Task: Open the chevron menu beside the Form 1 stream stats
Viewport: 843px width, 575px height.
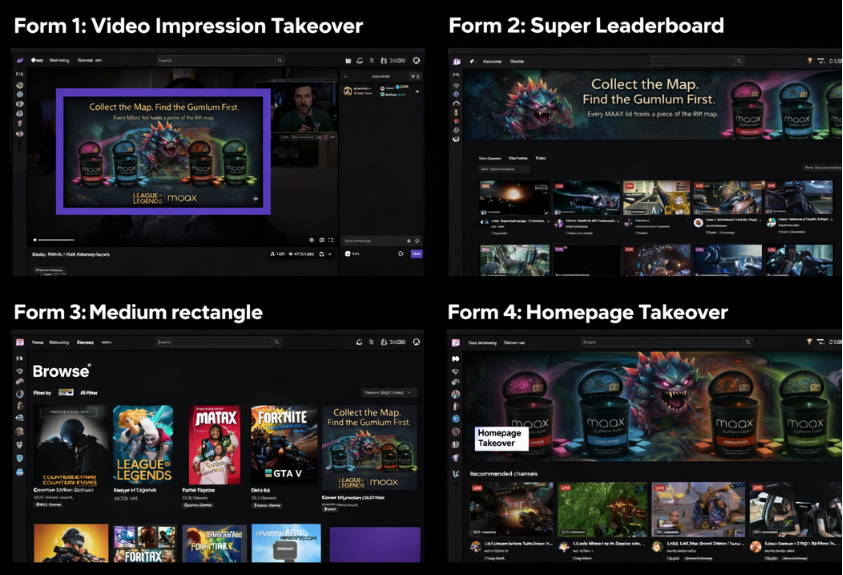Action: pos(330,254)
